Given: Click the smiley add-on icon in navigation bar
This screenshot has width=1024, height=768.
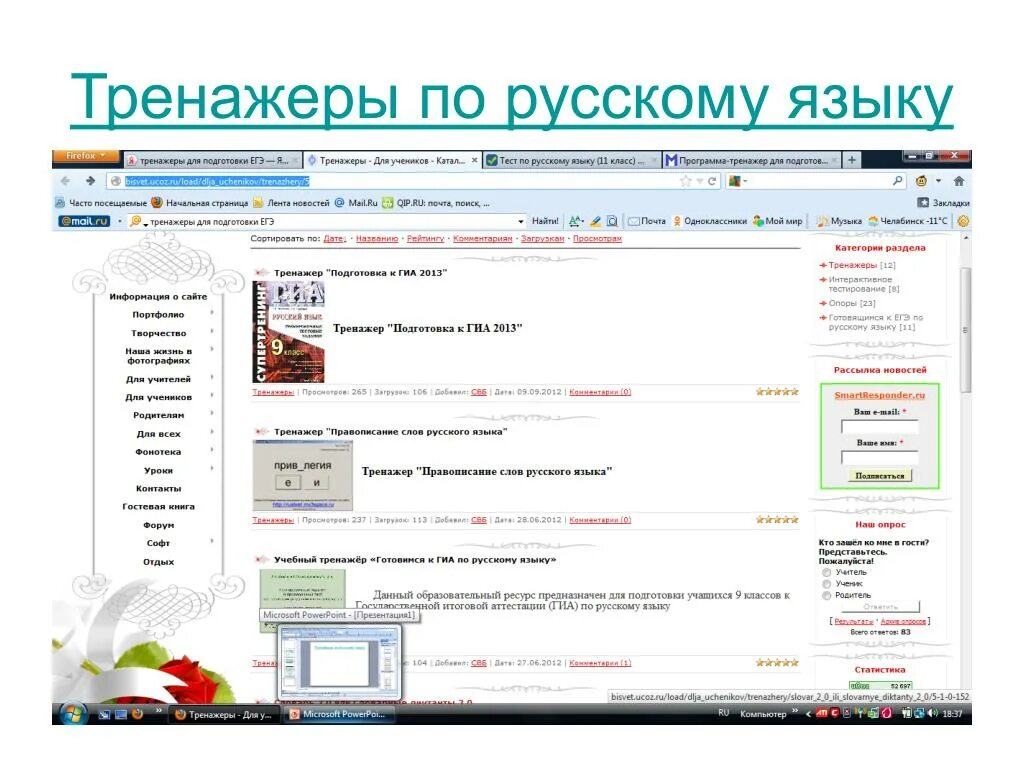Looking at the screenshot, I should pos(921,181).
